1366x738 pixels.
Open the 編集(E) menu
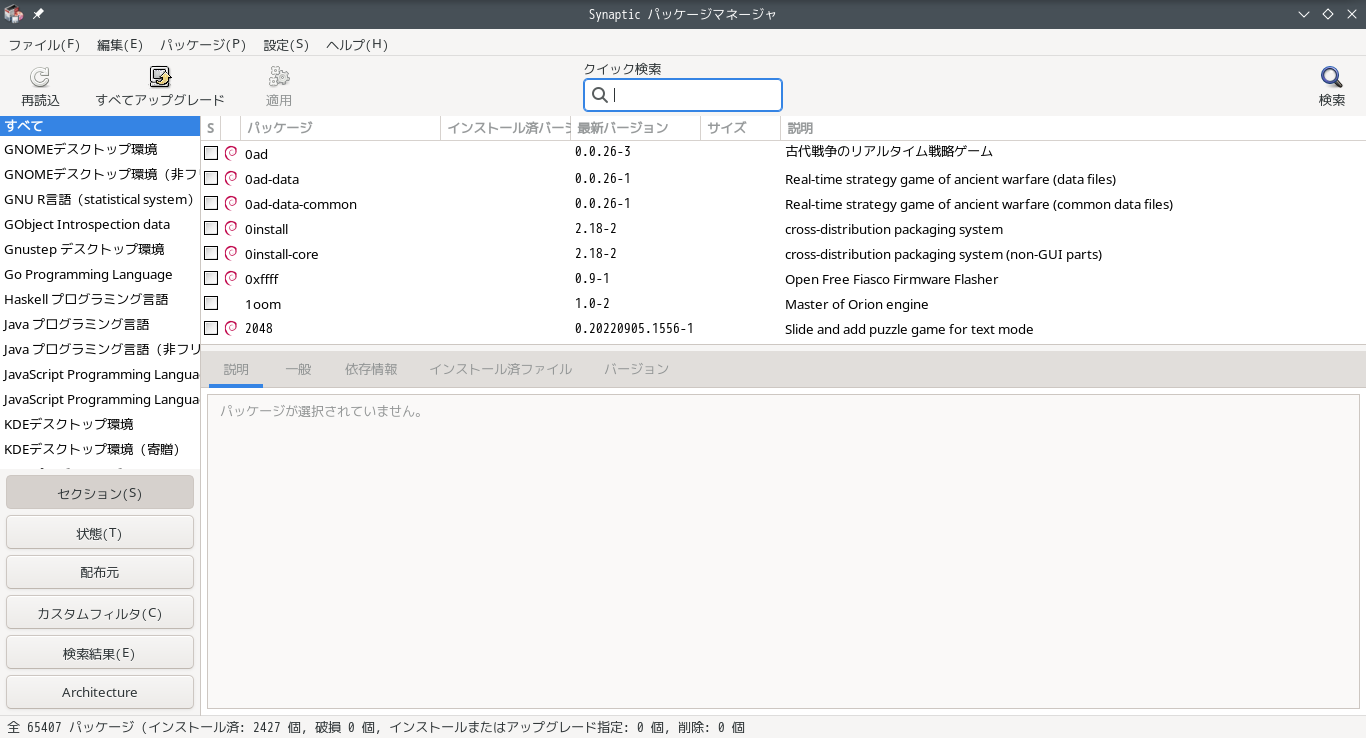pyautogui.click(x=120, y=45)
